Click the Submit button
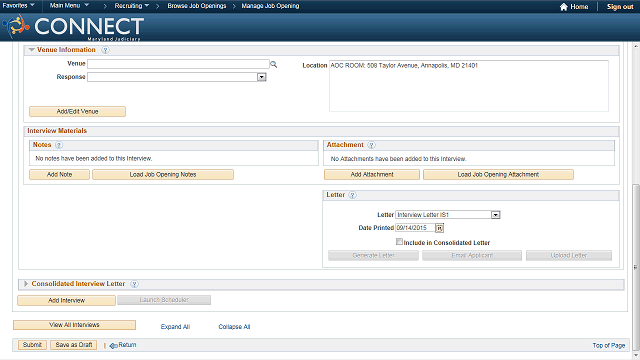 [x=32, y=345]
